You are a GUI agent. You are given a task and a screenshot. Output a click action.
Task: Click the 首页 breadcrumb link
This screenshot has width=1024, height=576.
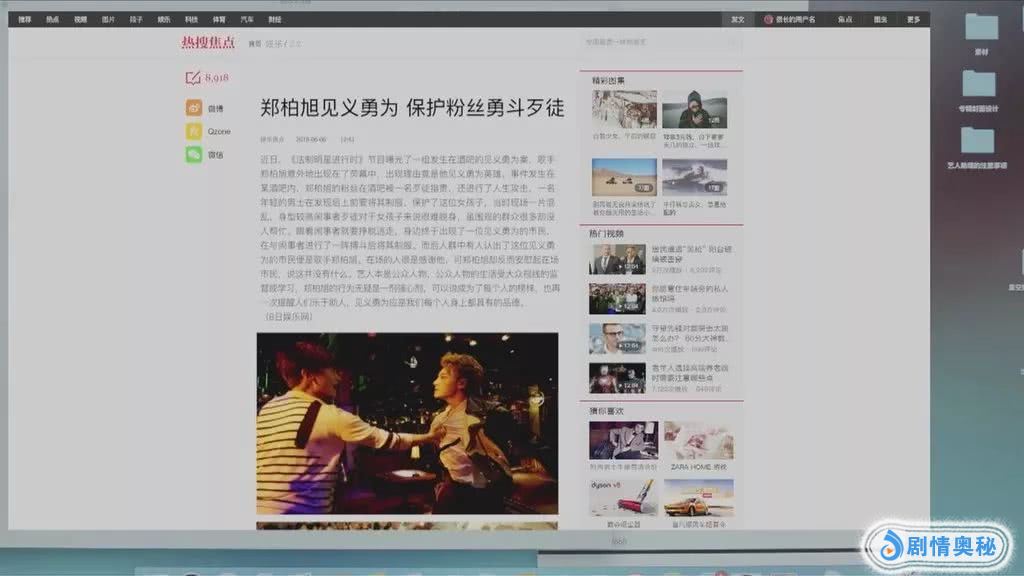255,44
